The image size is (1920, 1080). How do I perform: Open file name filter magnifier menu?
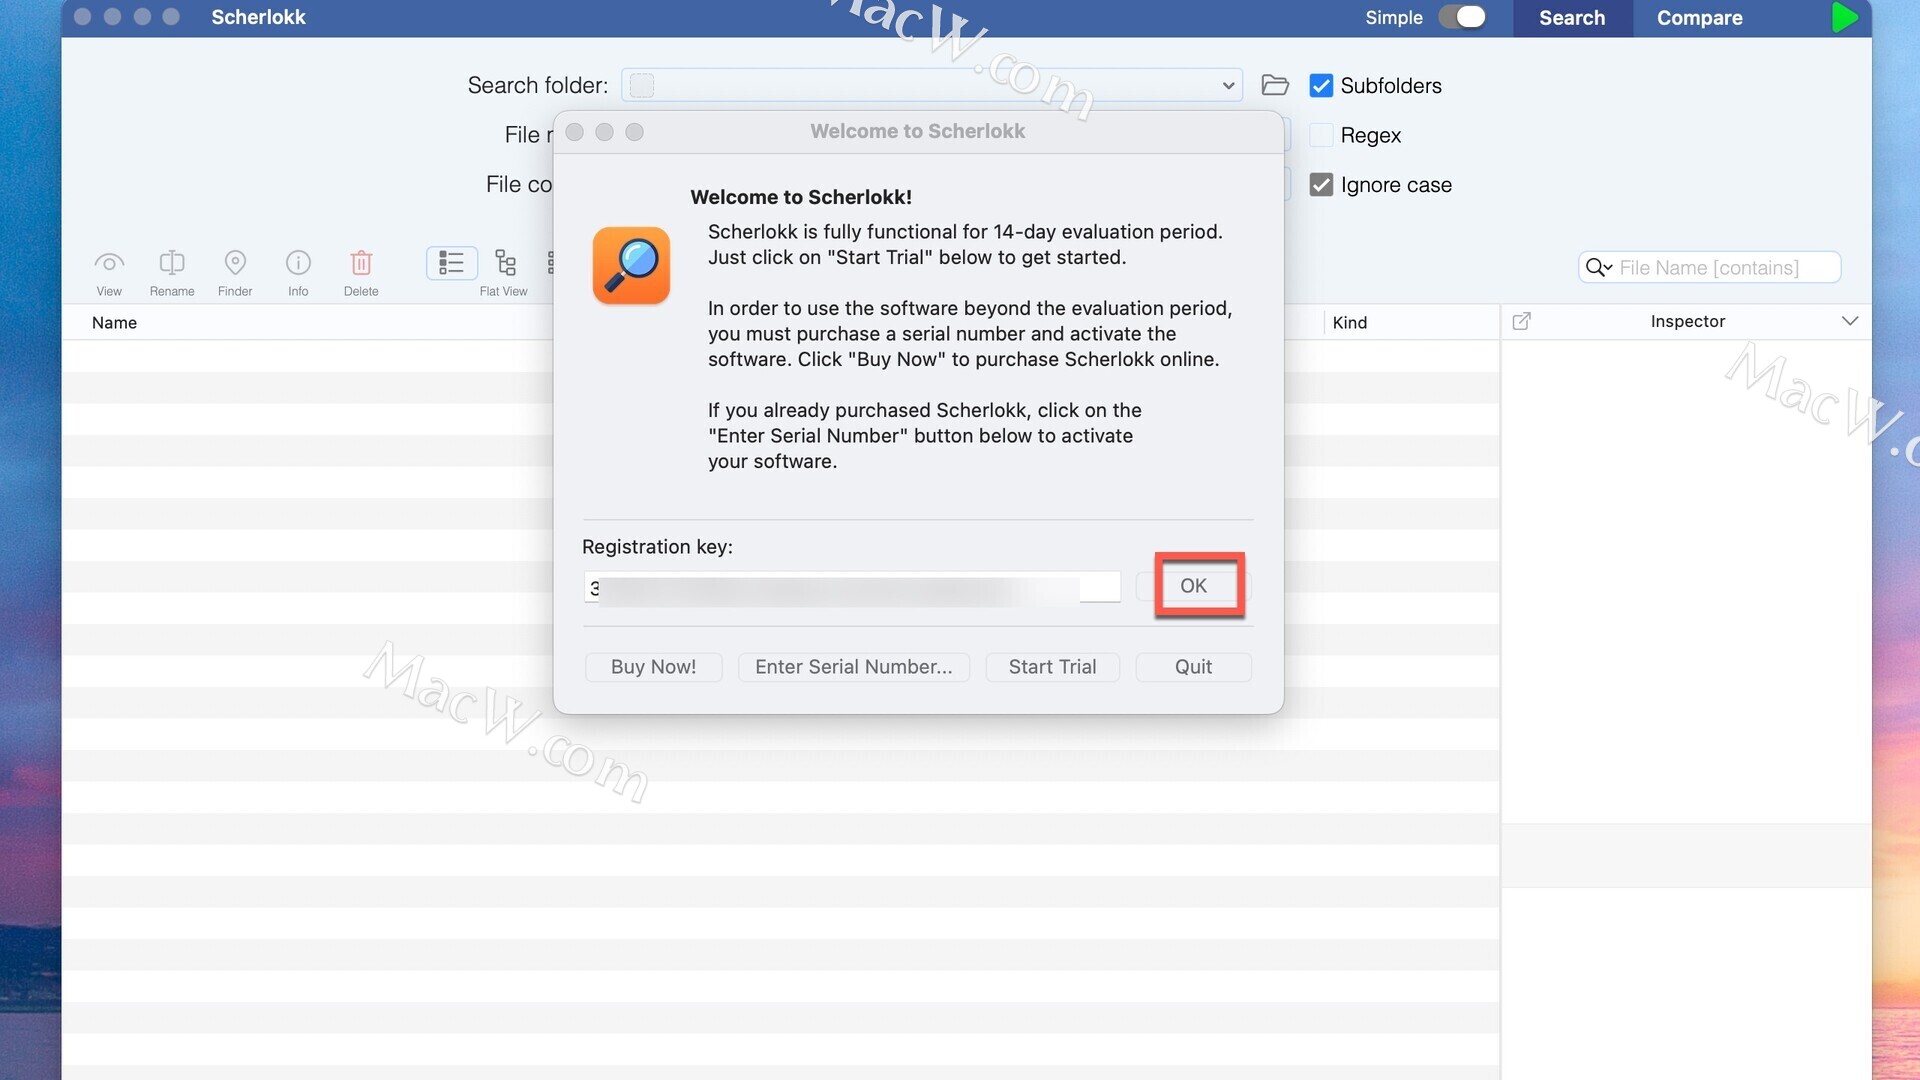point(1598,267)
